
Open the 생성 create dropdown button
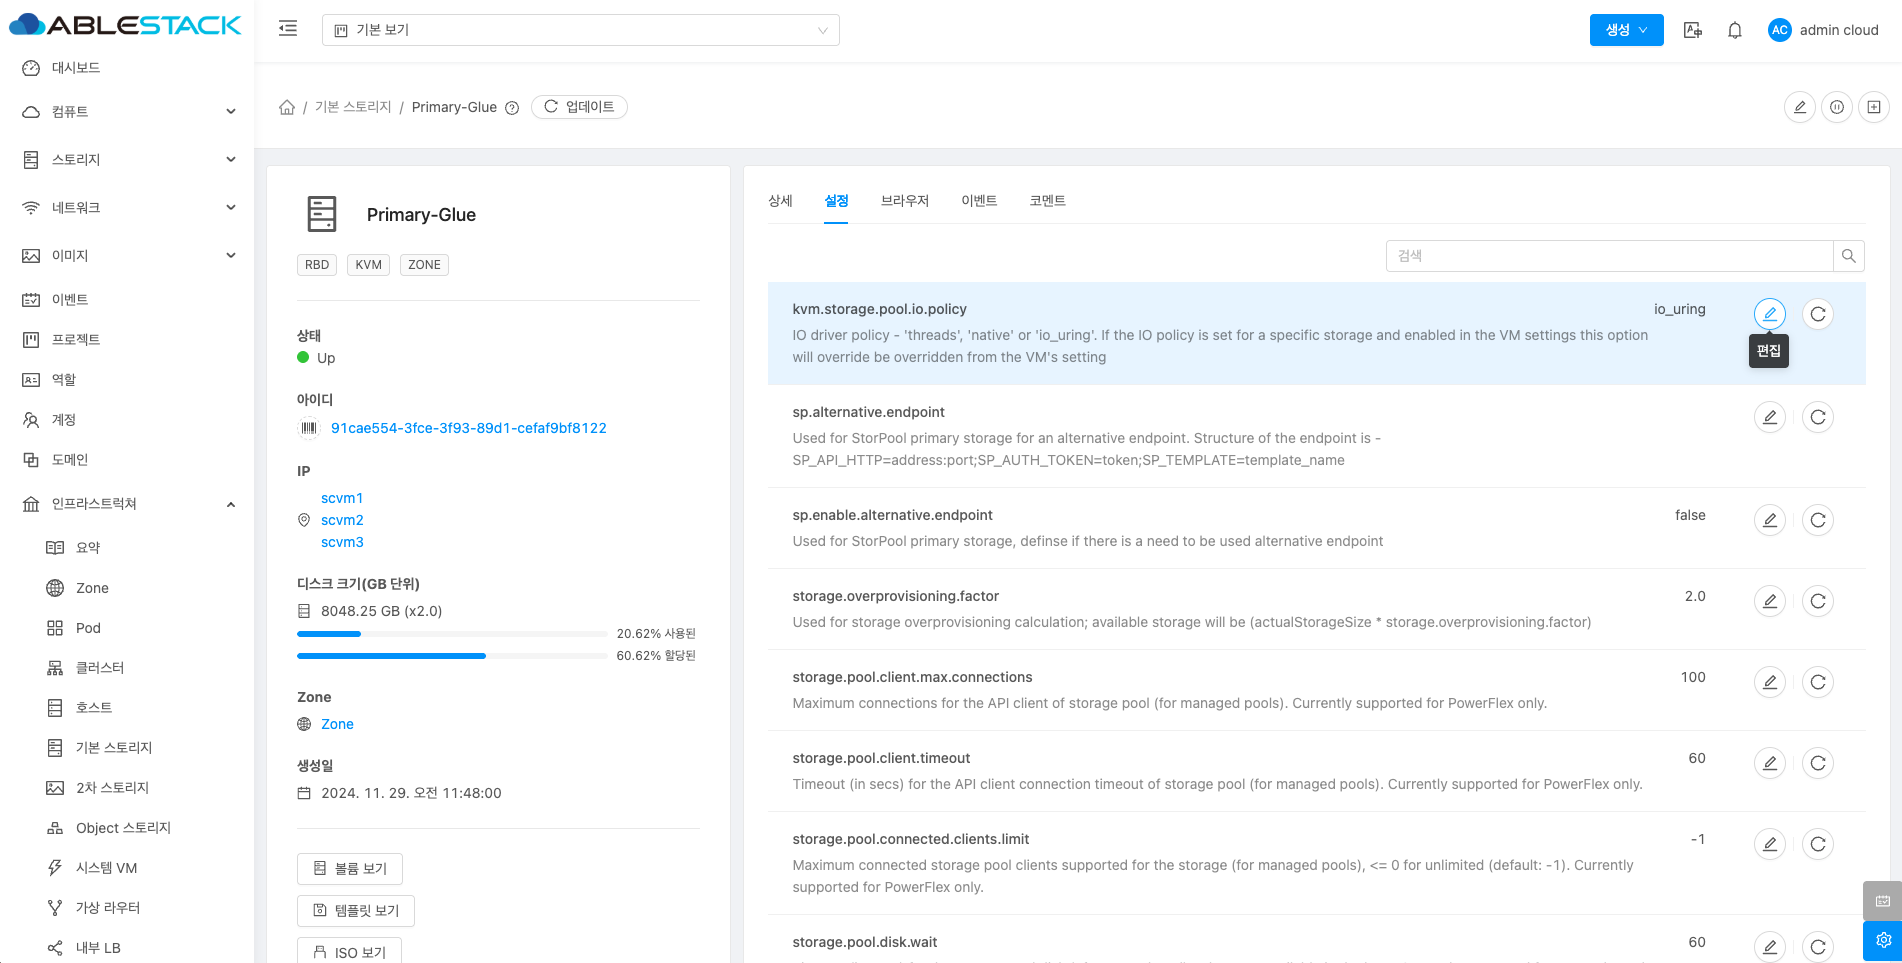pos(1625,30)
